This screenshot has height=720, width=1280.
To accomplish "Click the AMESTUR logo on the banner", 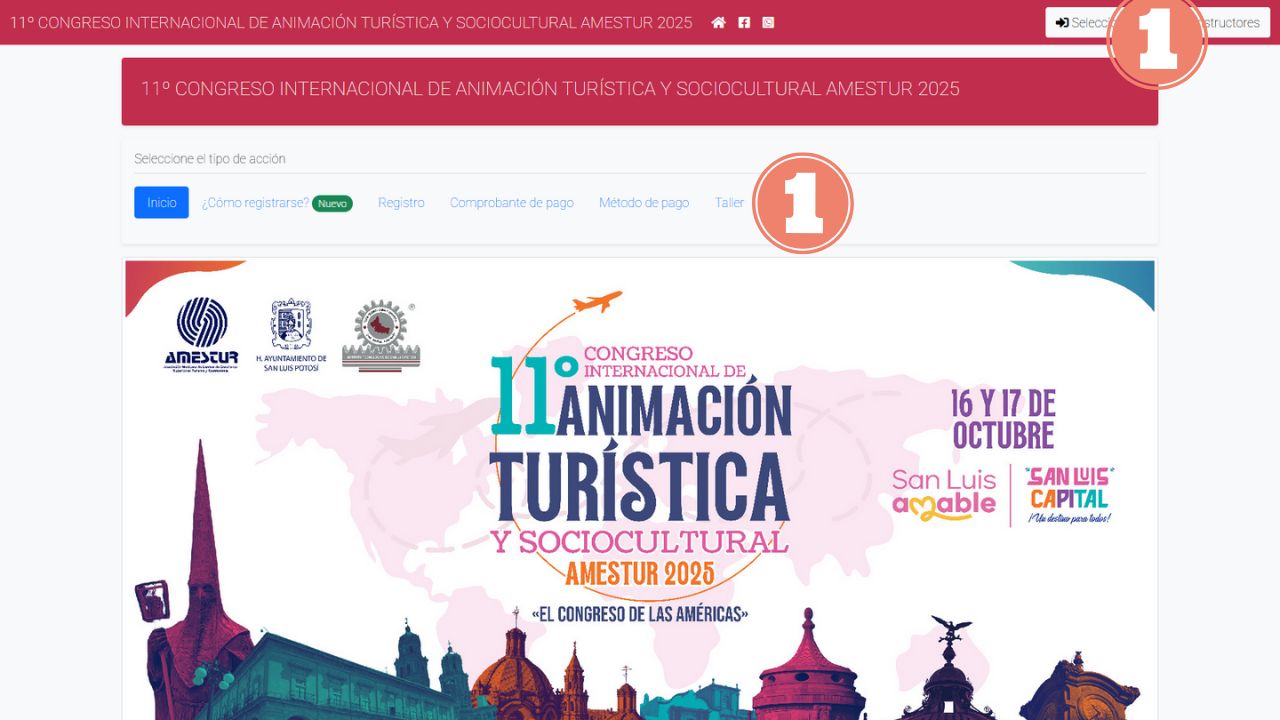I will (x=201, y=334).
